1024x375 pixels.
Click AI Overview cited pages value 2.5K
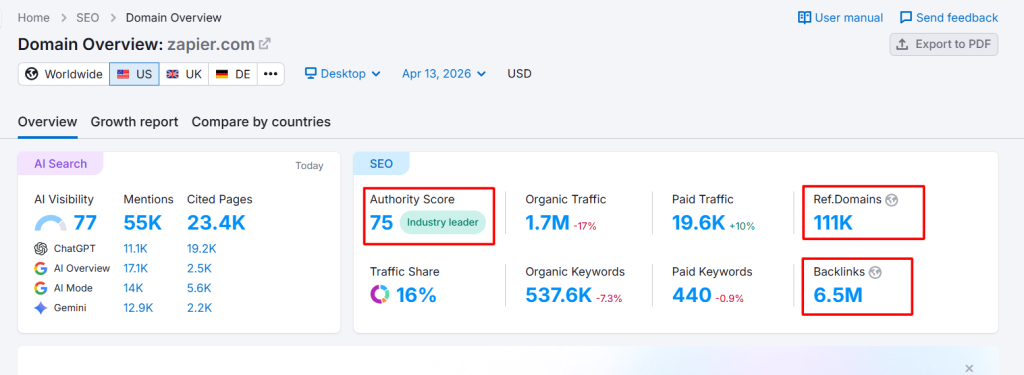[199, 269]
